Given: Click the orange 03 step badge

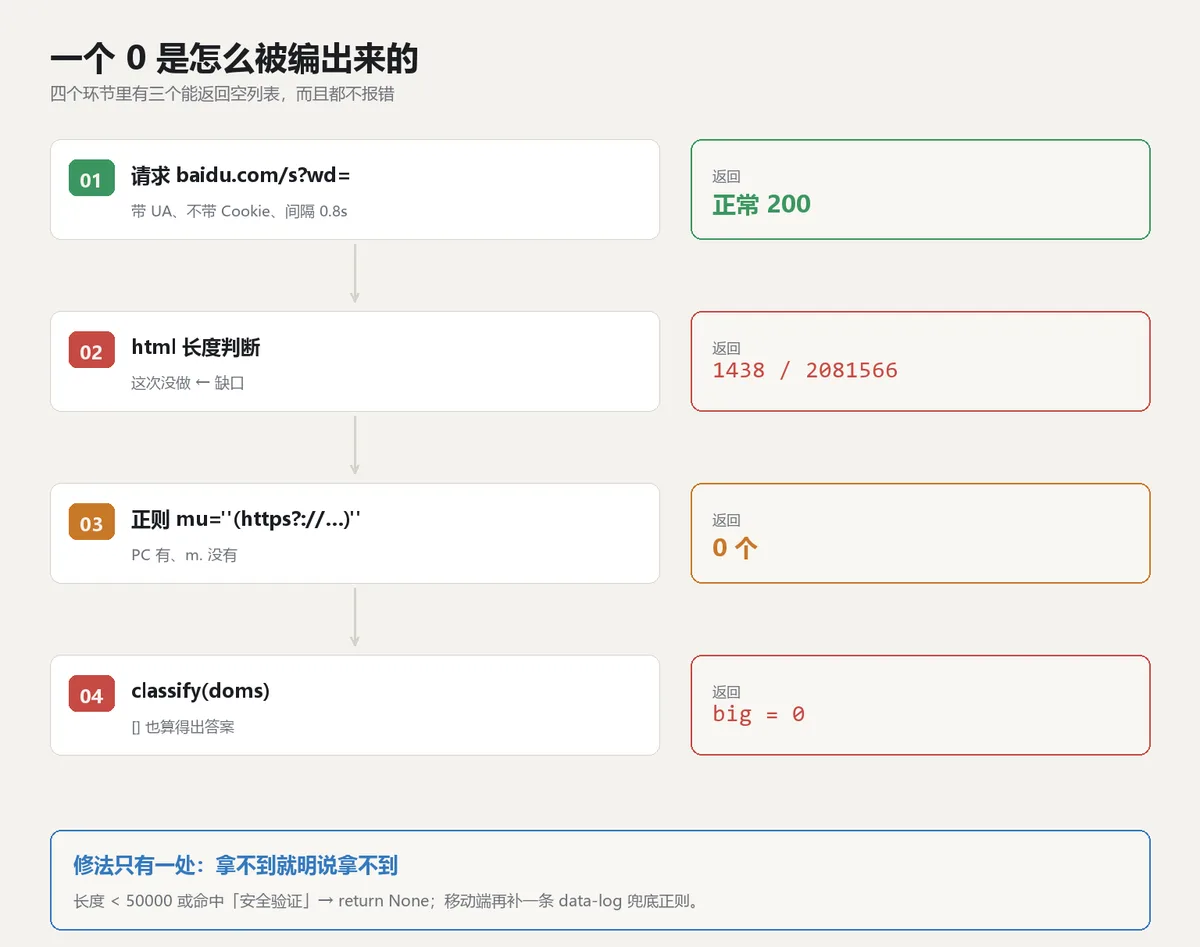Looking at the screenshot, I should pos(91,523).
